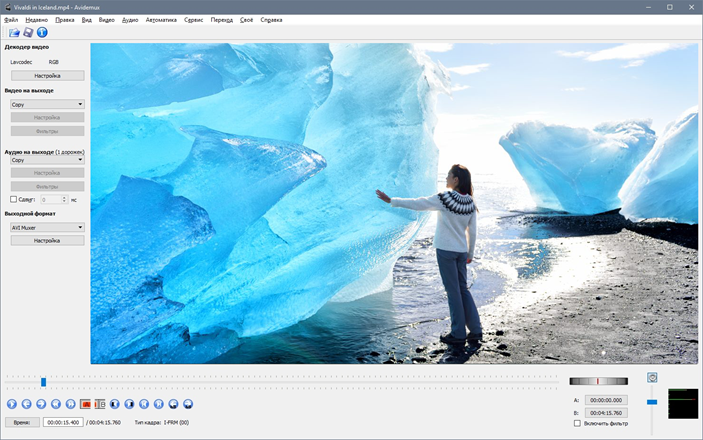Image resolution: width=703 pixels, height=440 pixels.
Task: Expand the AVI Muxer output format dropdown
Action: coord(47,227)
